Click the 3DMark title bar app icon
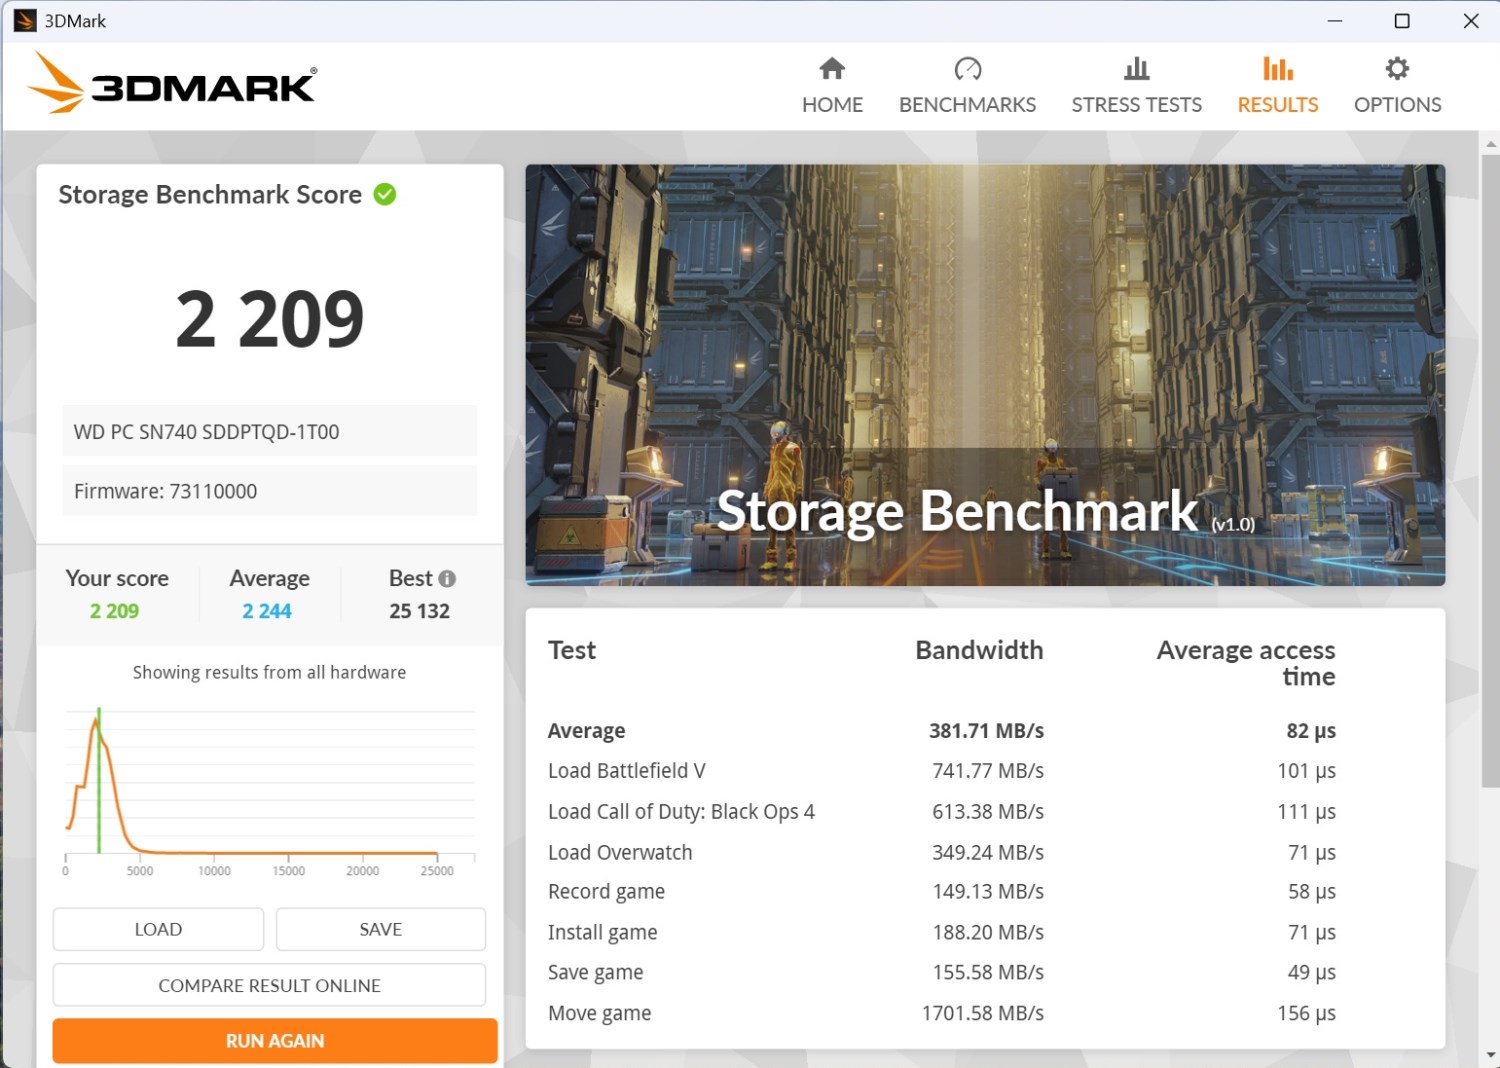This screenshot has height=1068, width=1500. pos(25,21)
